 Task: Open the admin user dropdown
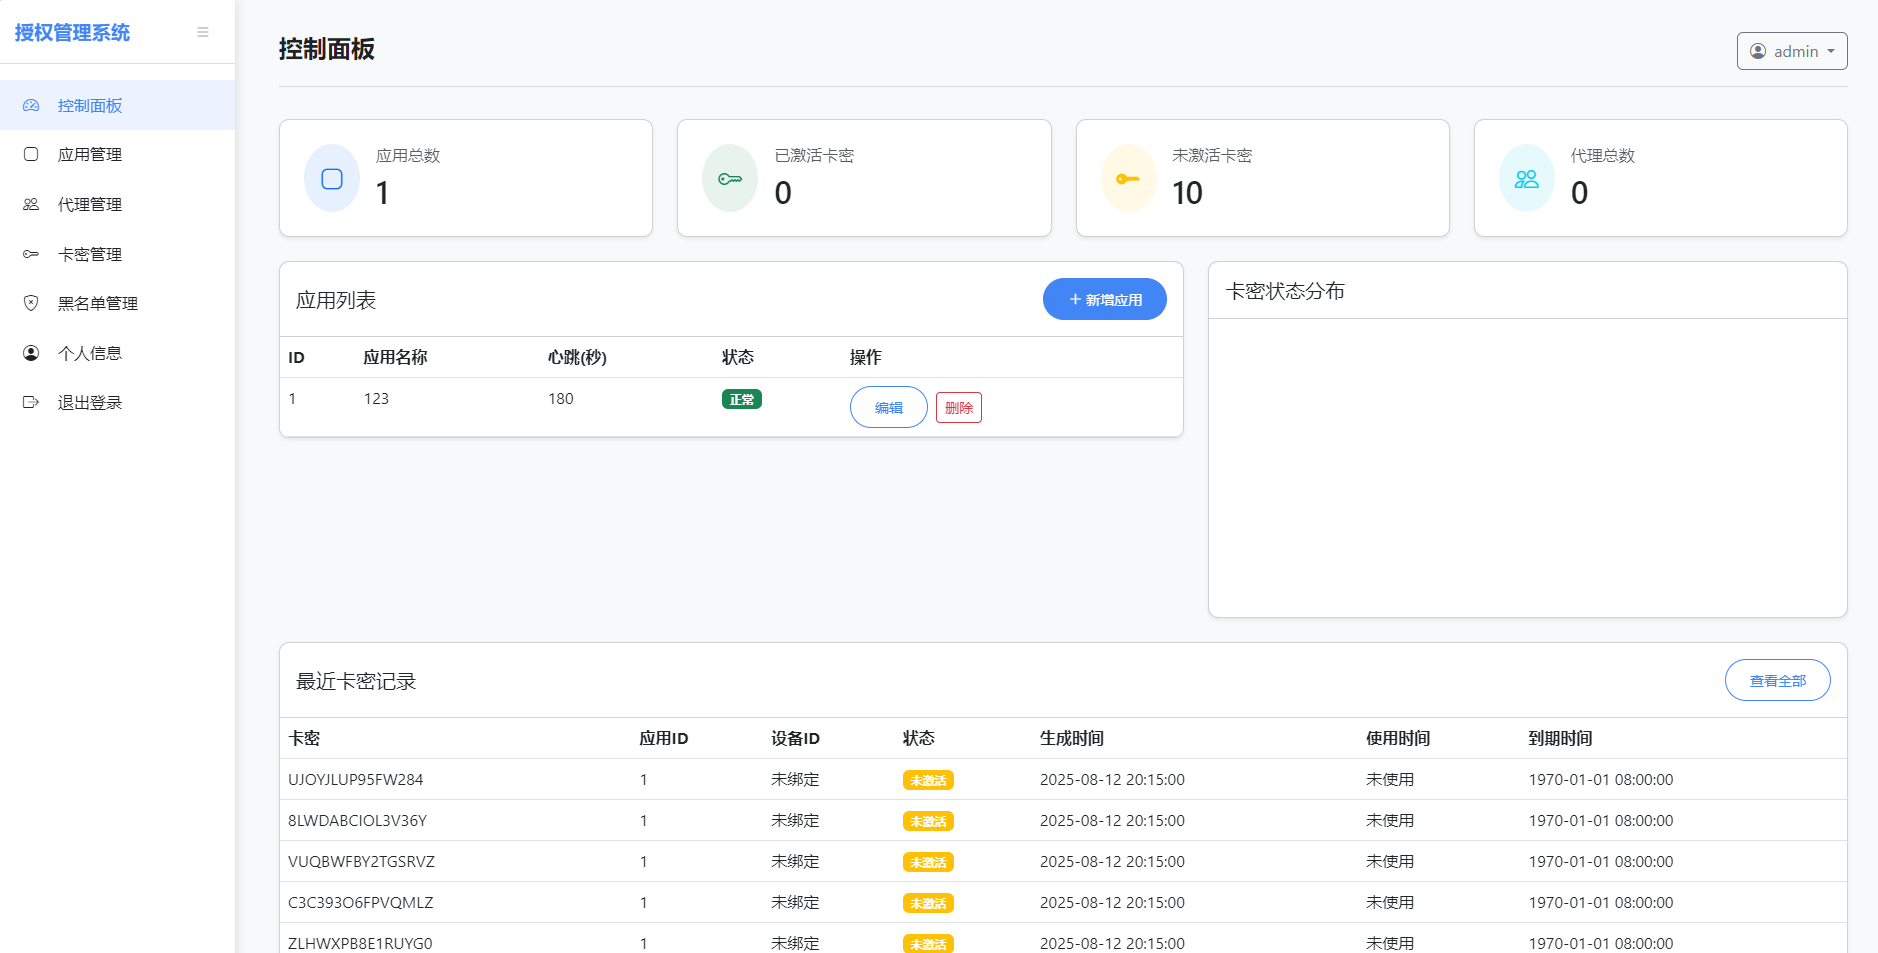(1791, 51)
